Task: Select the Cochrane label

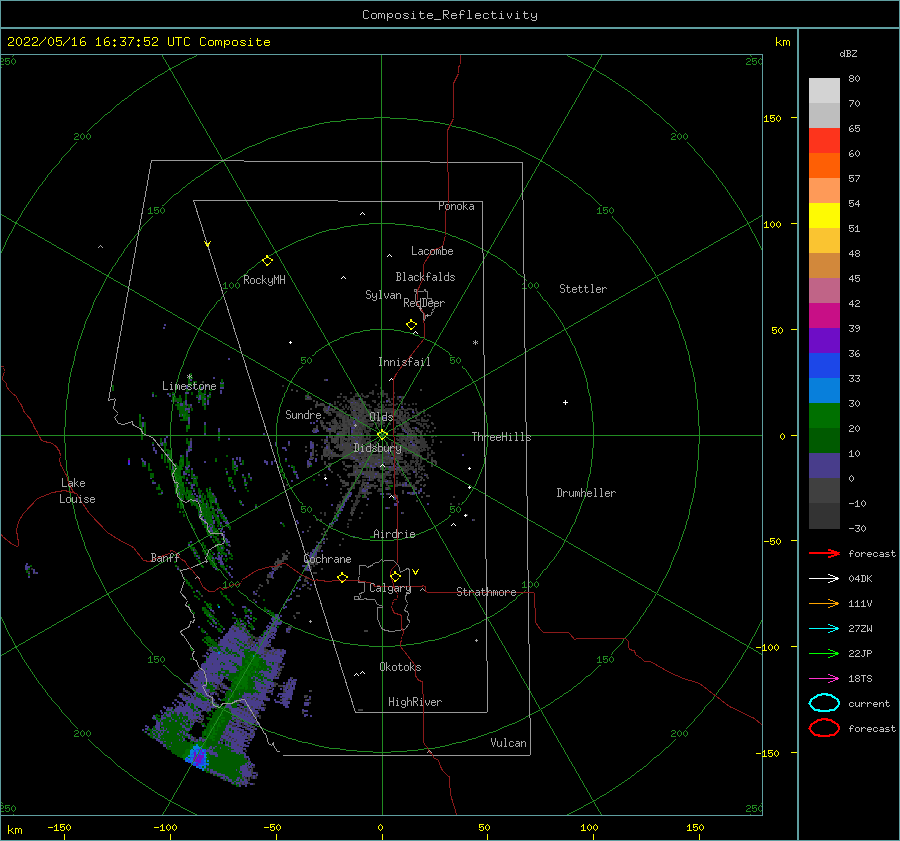Action: (327, 559)
